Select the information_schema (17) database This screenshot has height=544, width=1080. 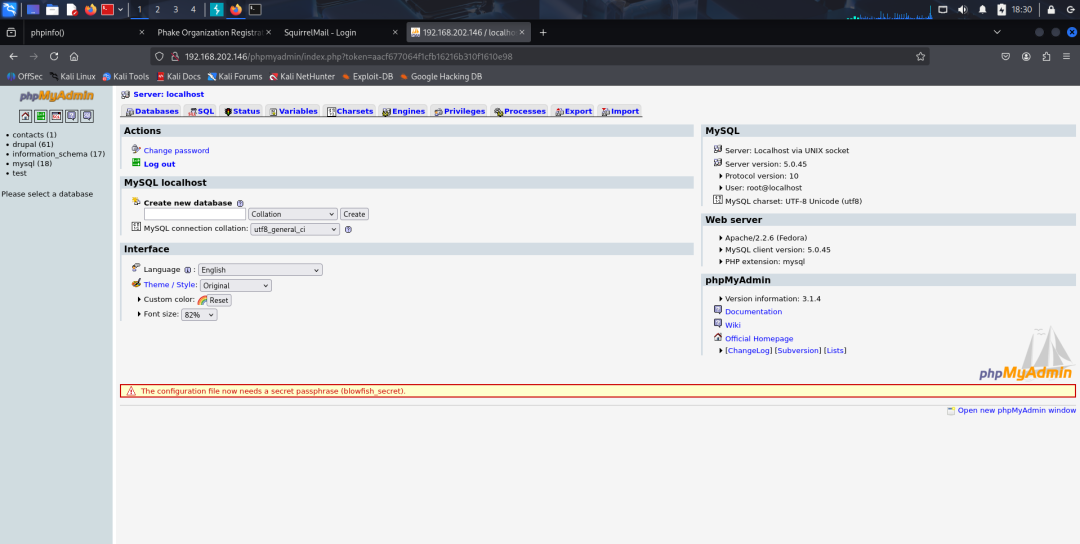tap(59, 154)
